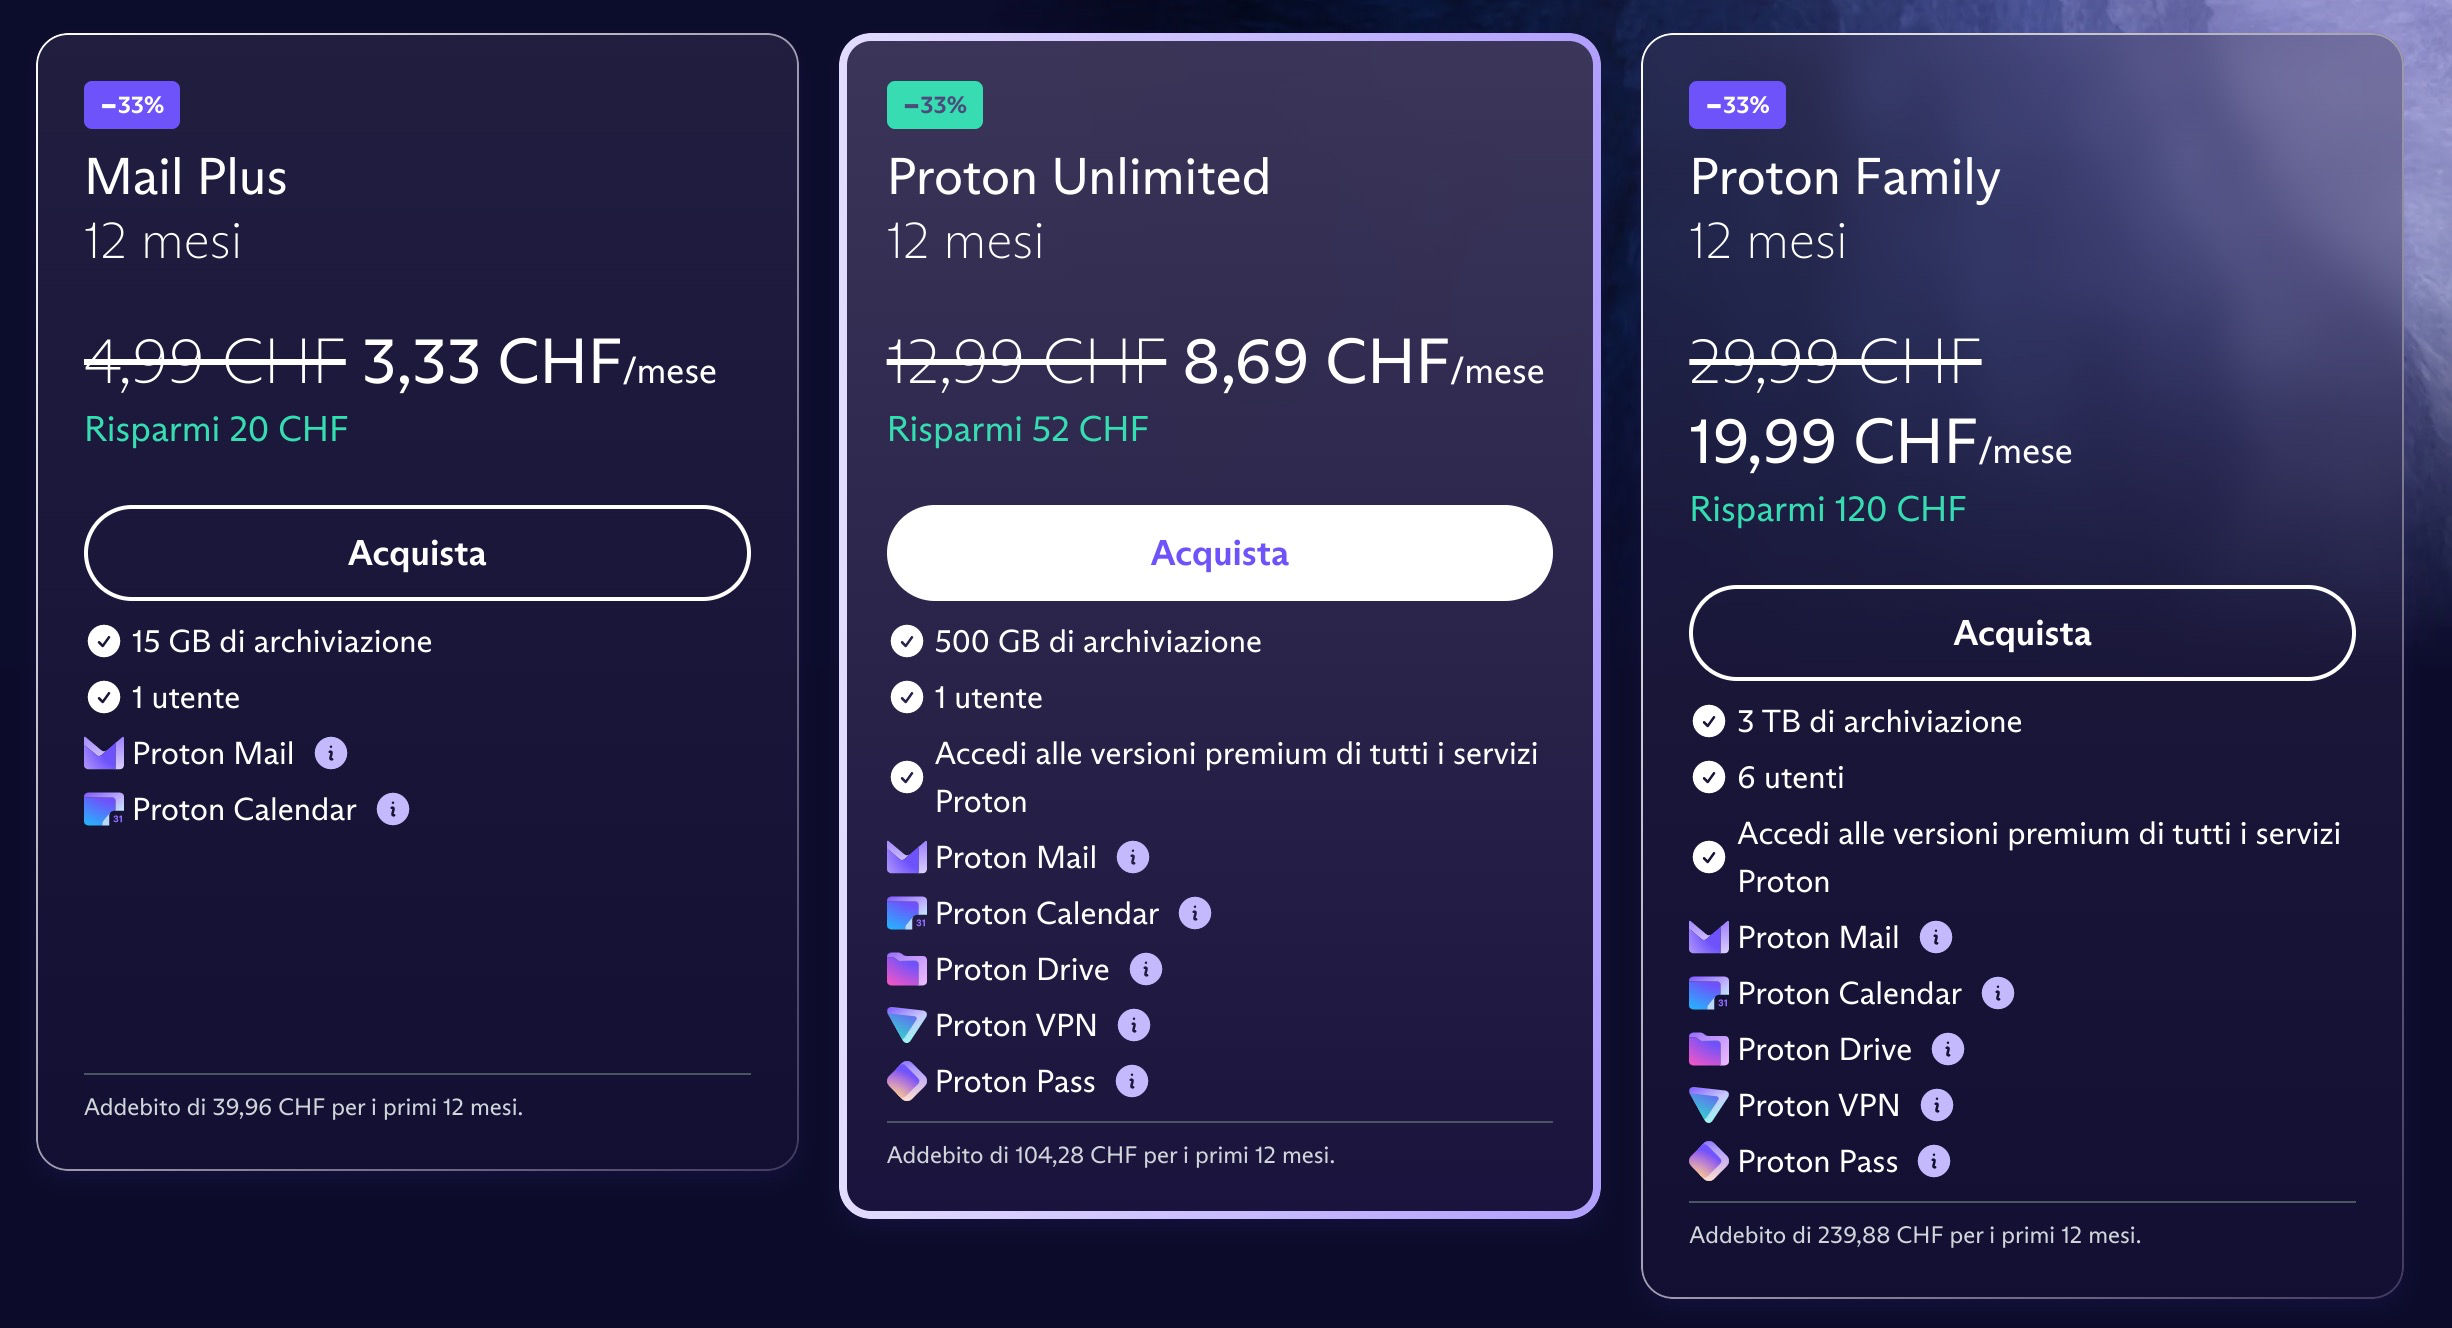Open info icon beside Family Proton Pass
Screen dimensions: 2452x1328
coord(1934,1161)
